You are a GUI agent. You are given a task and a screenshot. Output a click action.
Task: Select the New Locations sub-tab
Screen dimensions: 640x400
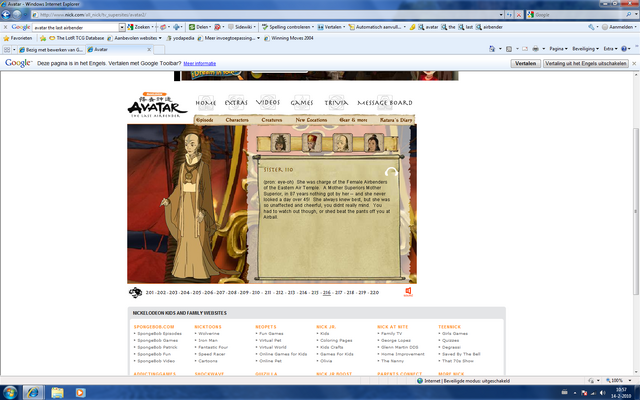(x=311, y=120)
